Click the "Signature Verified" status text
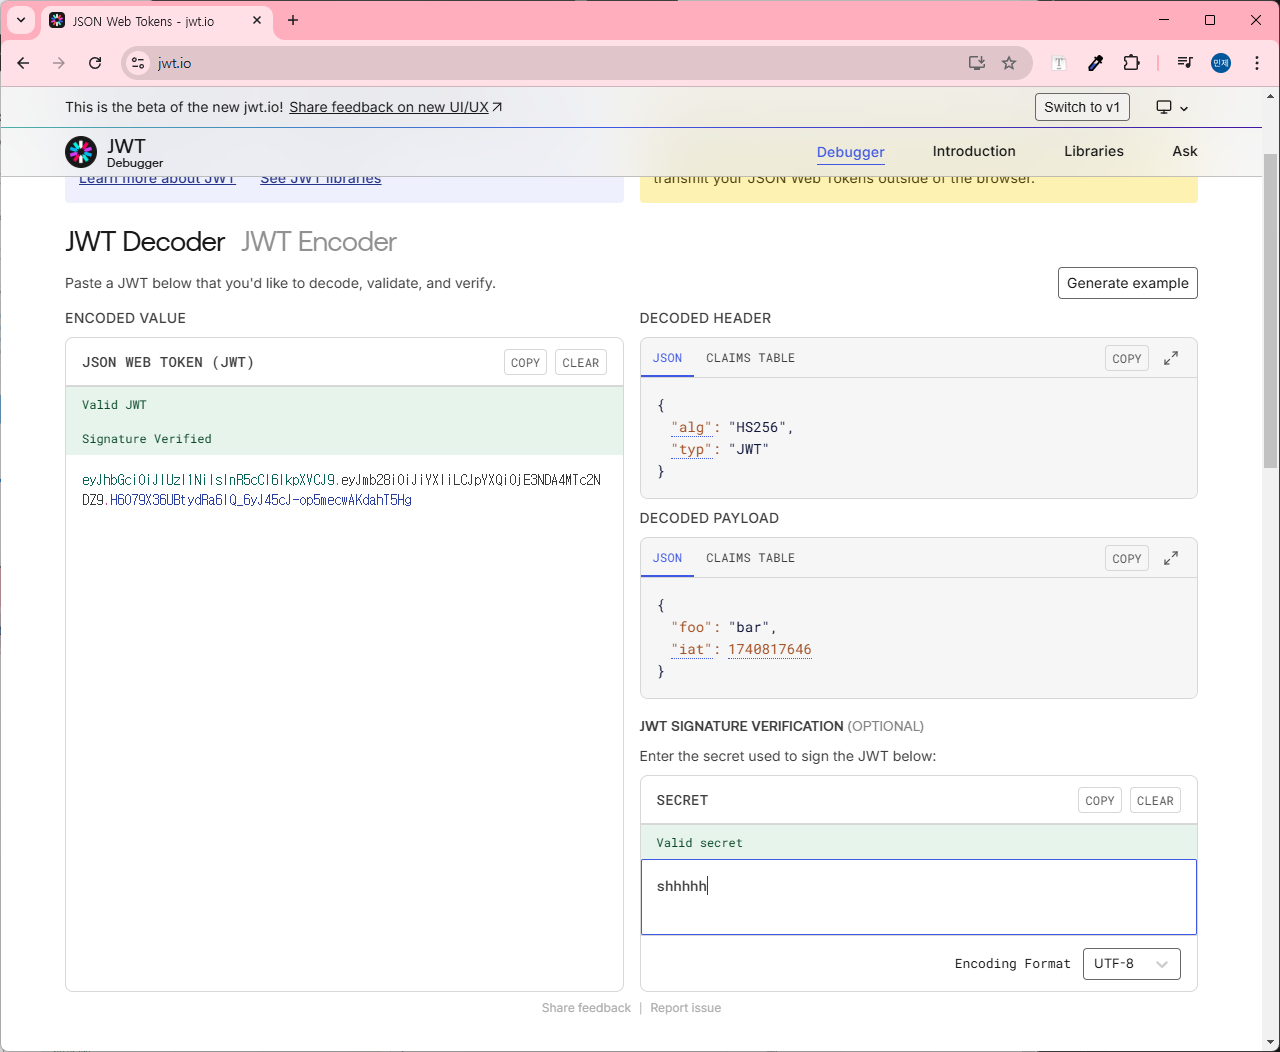The image size is (1280, 1052). tap(147, 439)
